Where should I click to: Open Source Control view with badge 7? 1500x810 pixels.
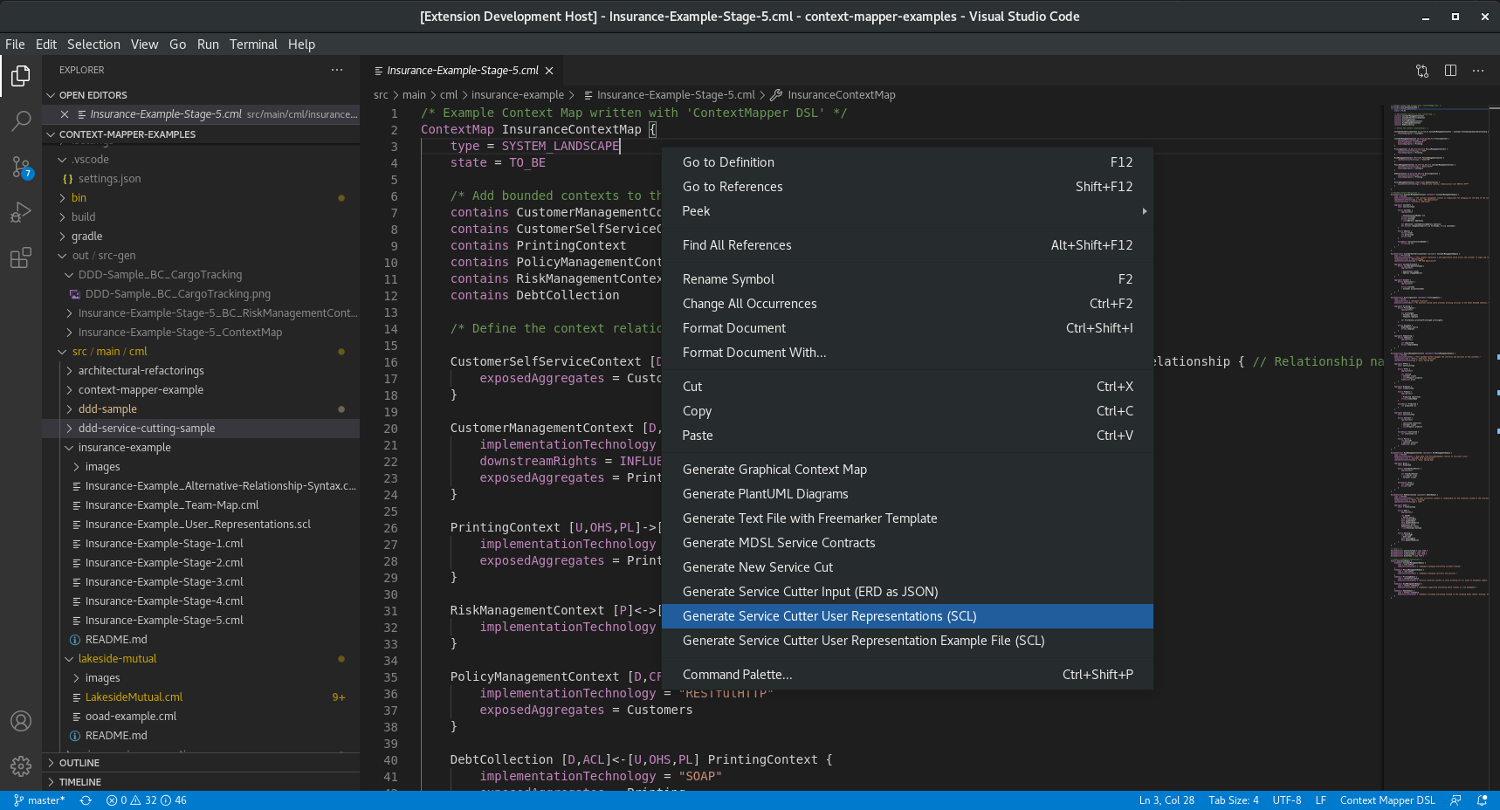[20, 166]
